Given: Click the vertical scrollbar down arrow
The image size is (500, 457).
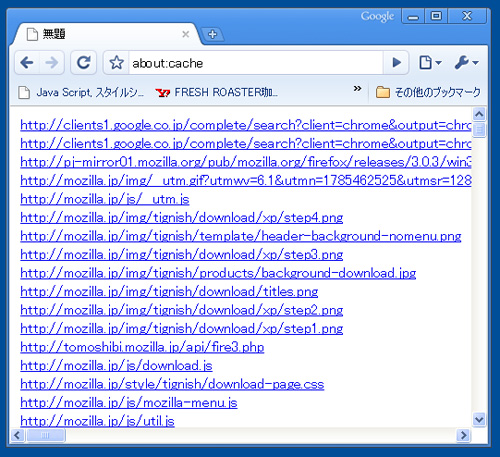Looking at the screenshot, I should (479, 420).
